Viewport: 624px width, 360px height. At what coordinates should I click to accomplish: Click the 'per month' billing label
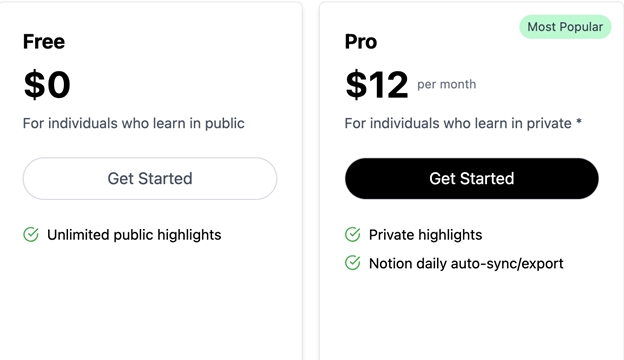click(x=447, y=84)
